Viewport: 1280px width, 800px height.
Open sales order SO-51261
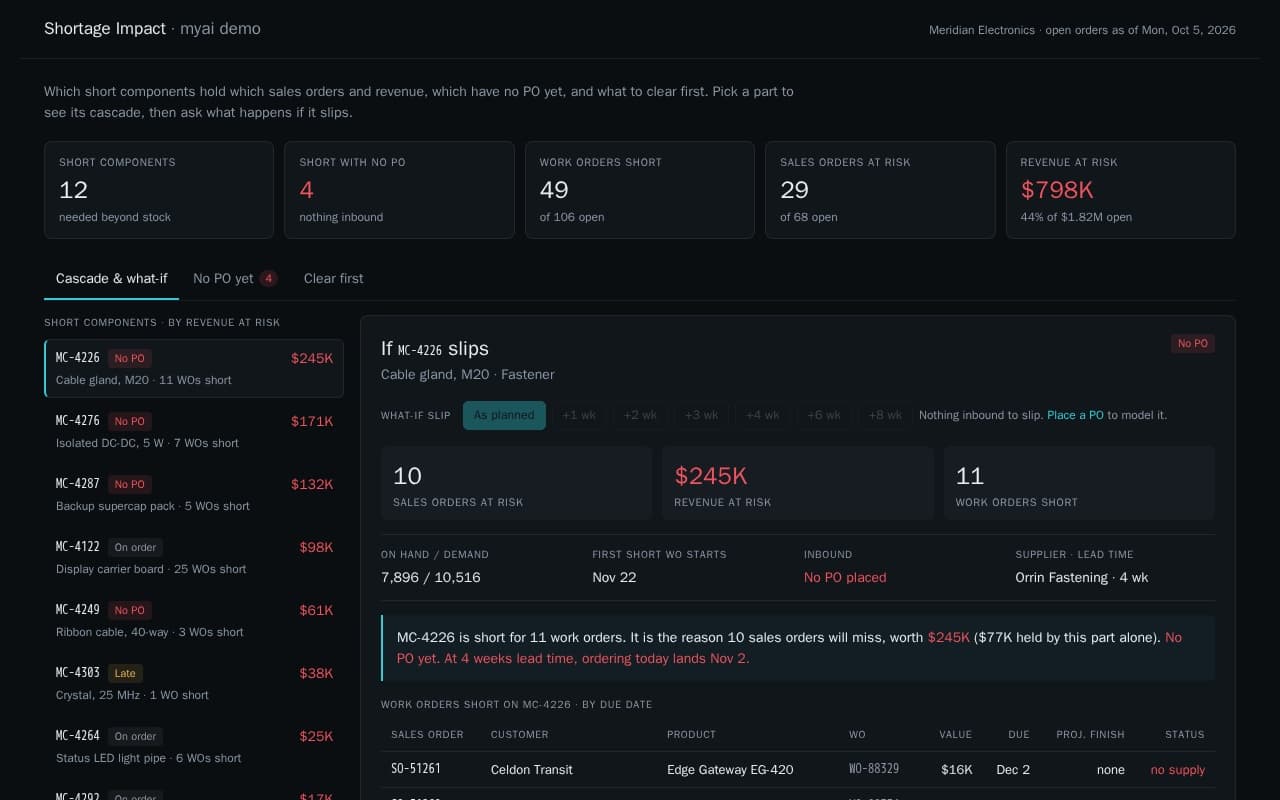pos(416,770)
